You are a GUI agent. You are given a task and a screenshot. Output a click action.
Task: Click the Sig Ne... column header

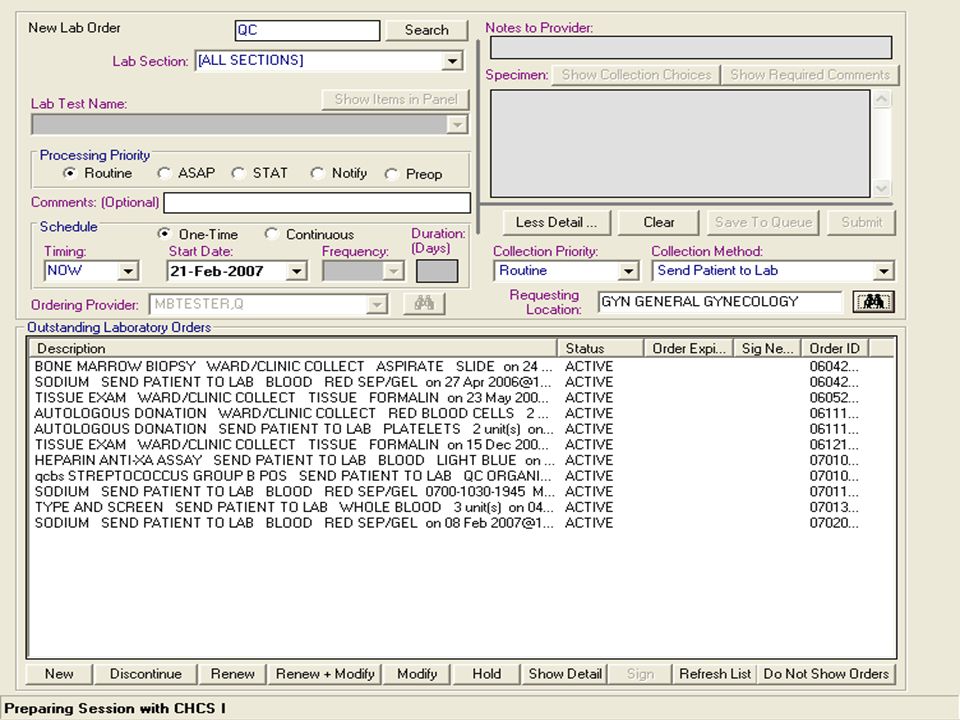pos(768,348)
